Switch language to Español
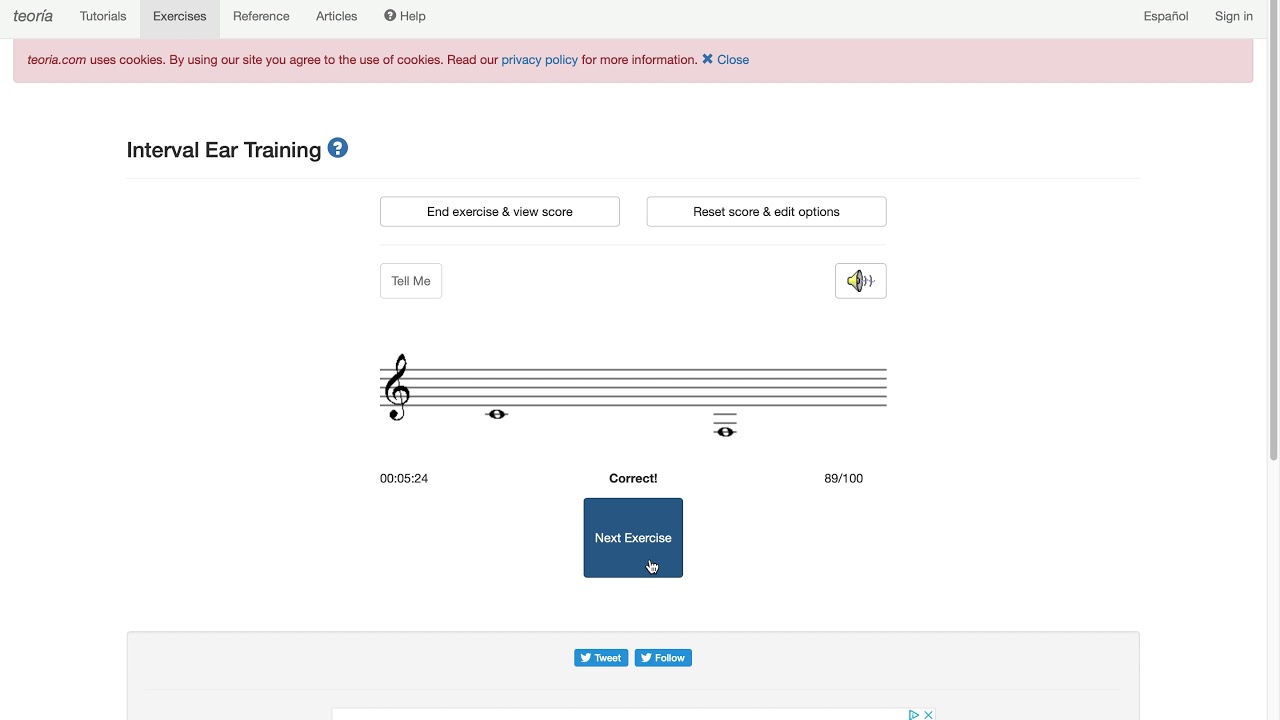The image size is (1280, 720). [x=1166, y=17]
